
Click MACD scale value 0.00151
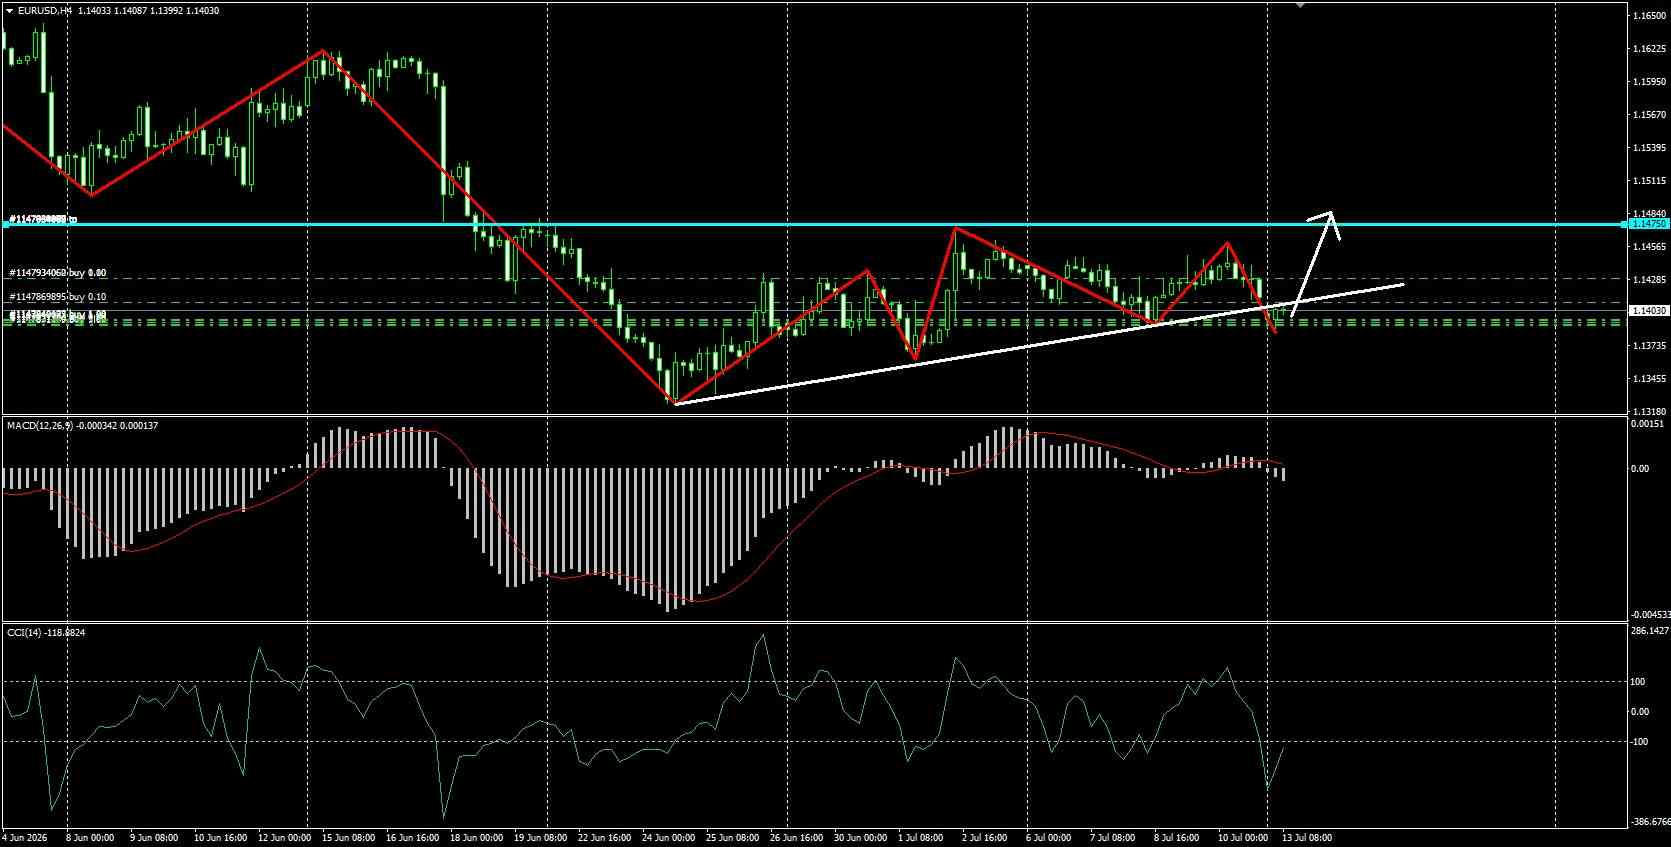click(1647, 424)
